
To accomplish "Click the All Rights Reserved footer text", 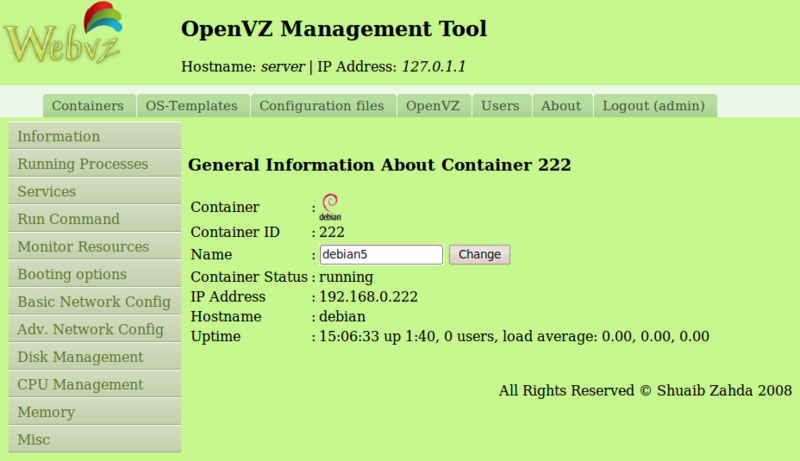I will [x=645, y=390].
